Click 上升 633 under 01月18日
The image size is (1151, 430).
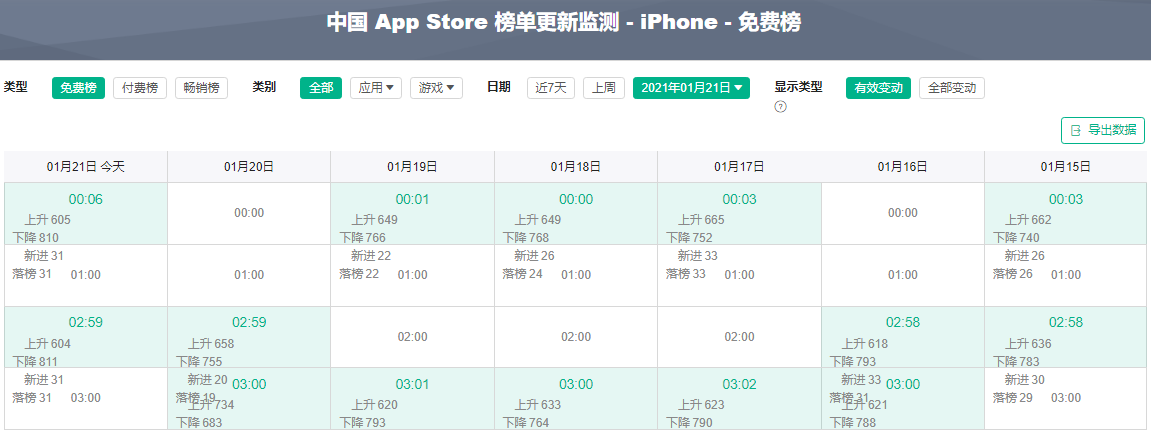coord(538,405)
